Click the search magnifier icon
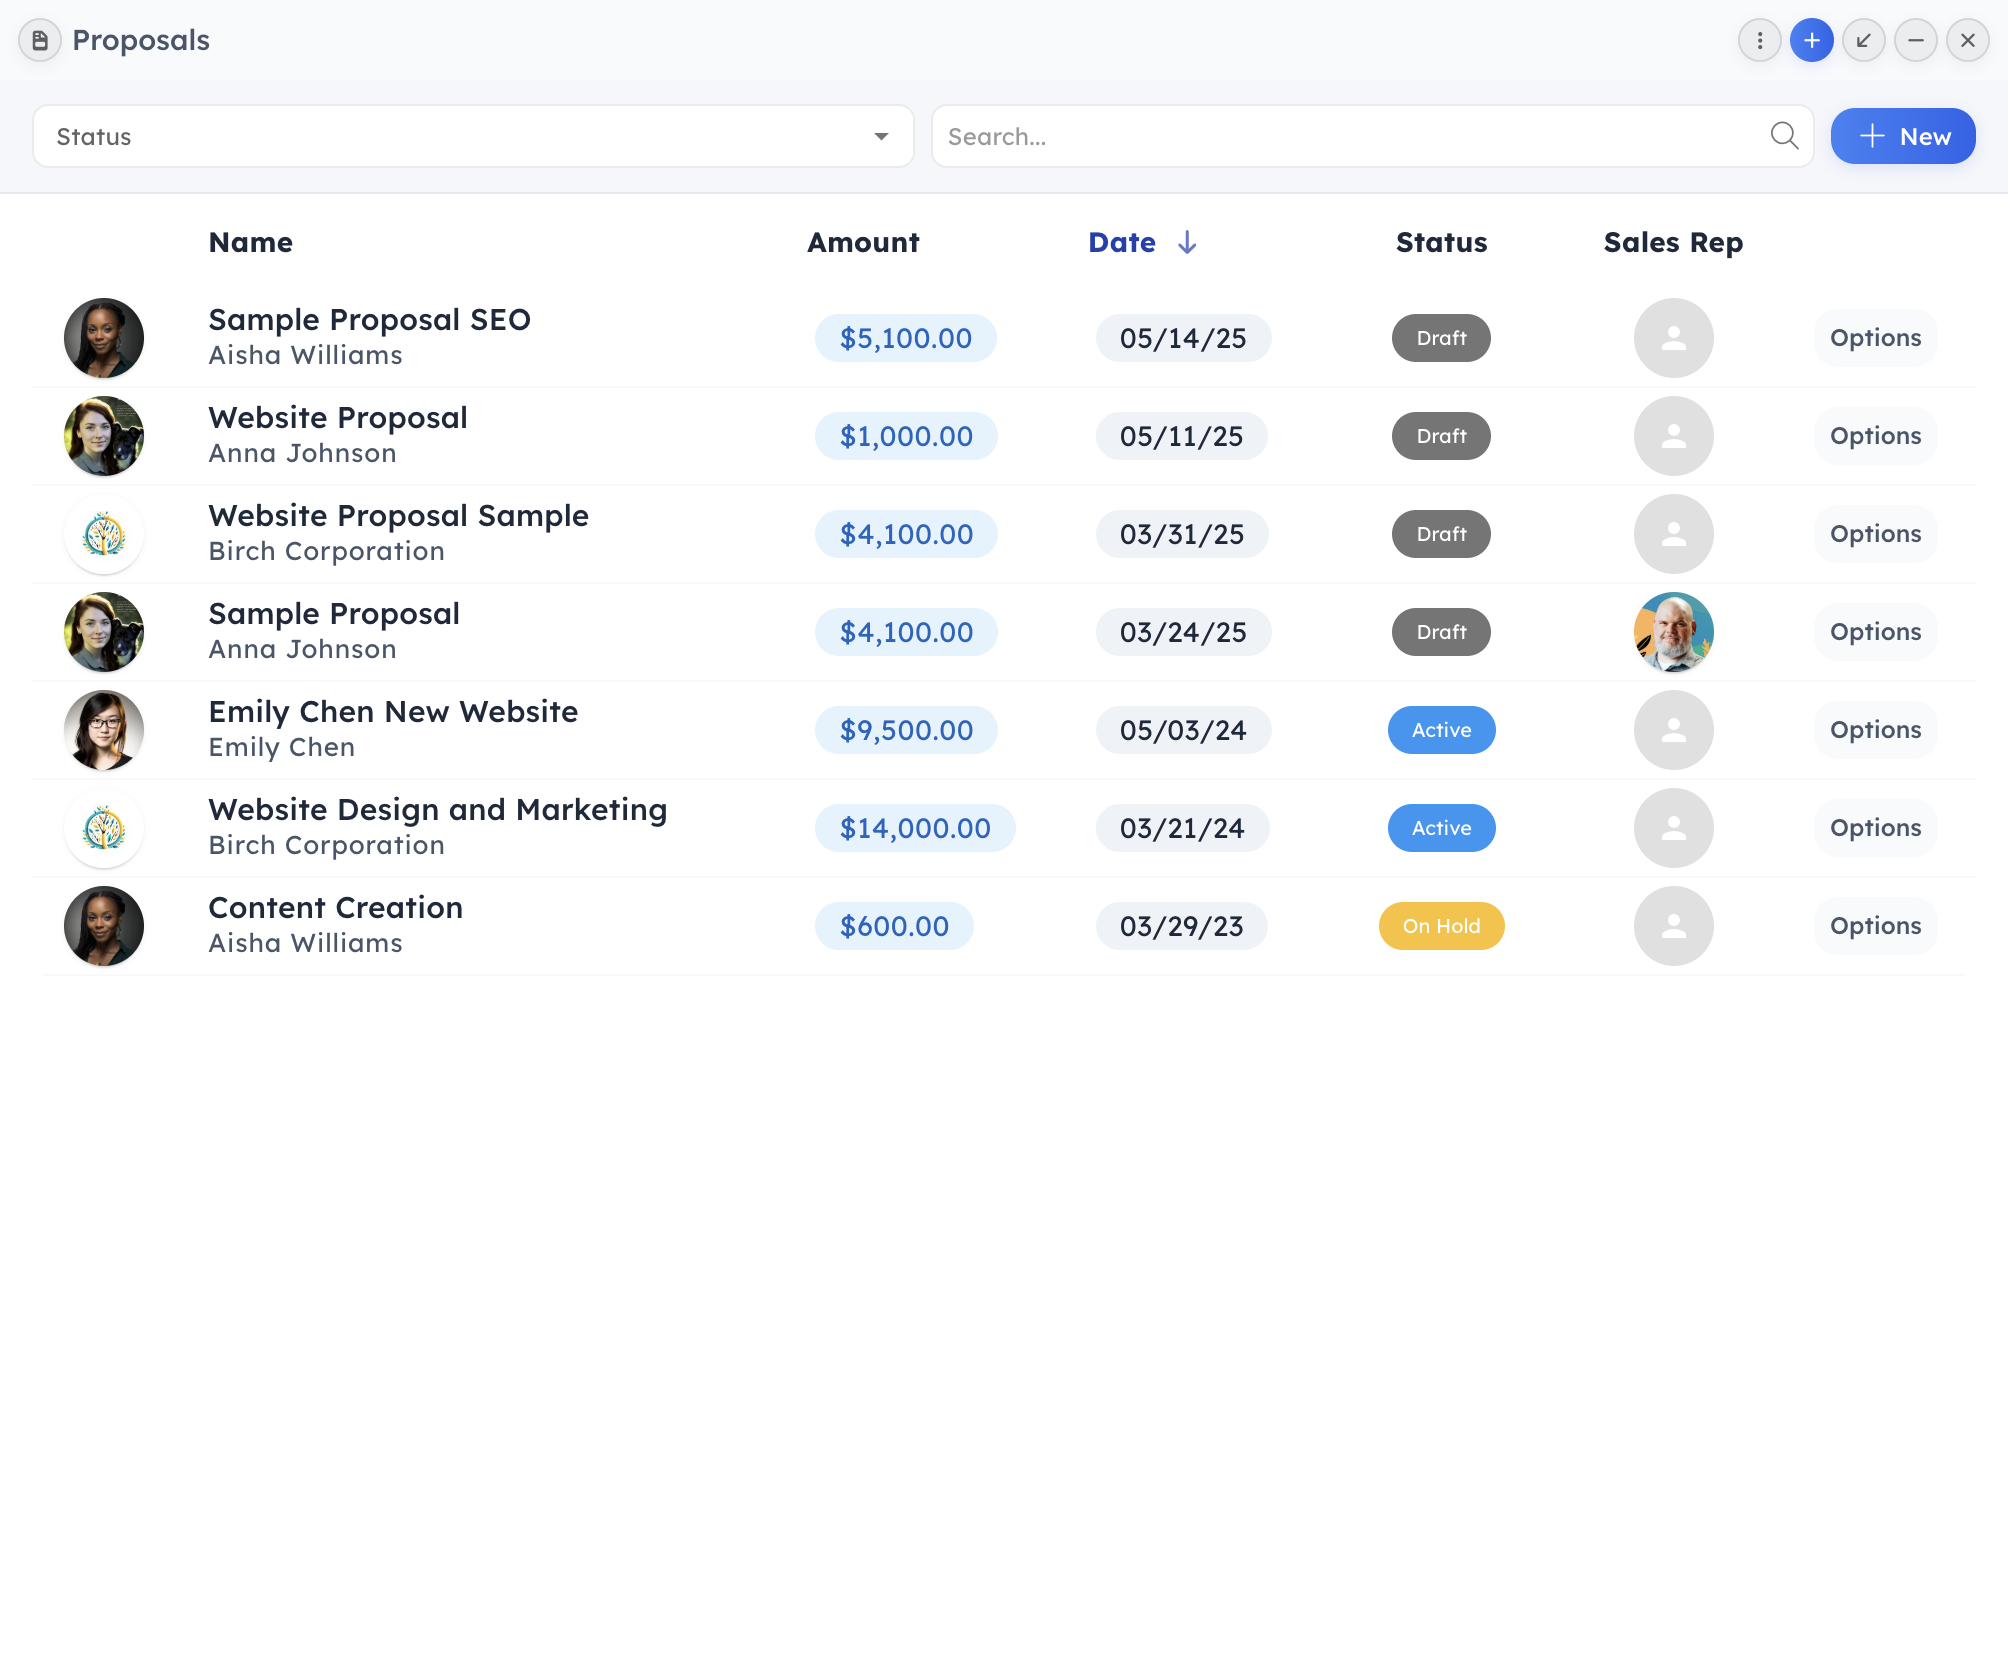The height and width of the screenshot is (1662, 2008). (1784, 136)
